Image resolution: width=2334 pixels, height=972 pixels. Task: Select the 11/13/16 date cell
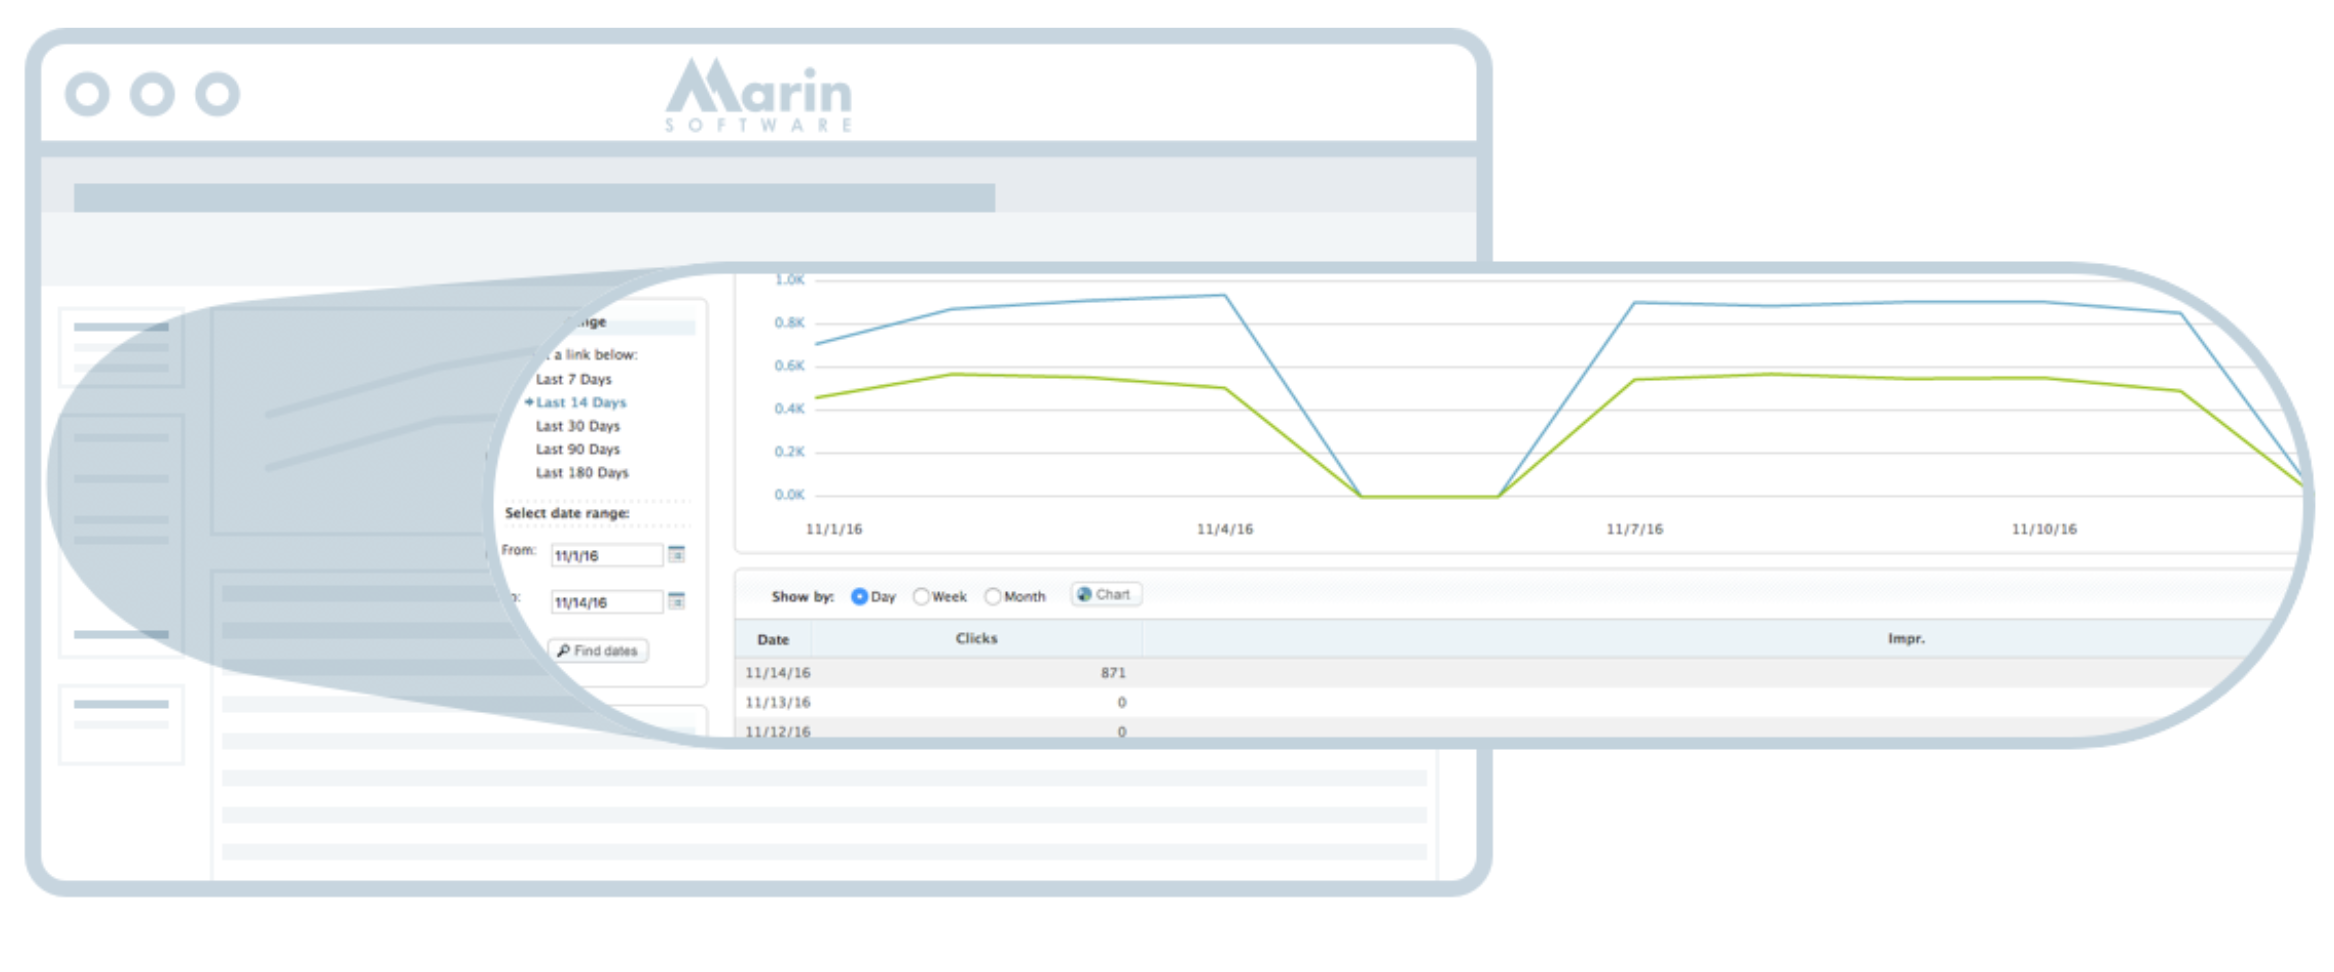[778, 703]
